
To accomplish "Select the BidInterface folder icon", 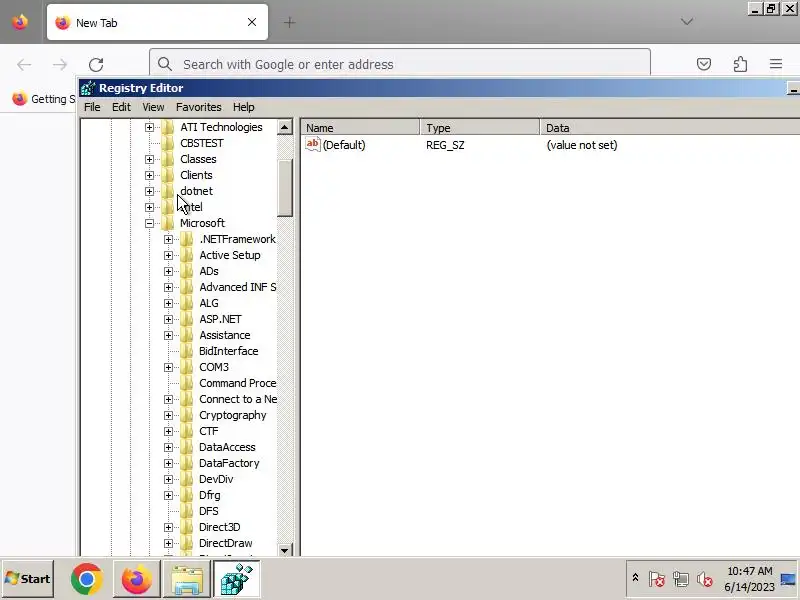I will pyautogui.click(x=187, y=351).
